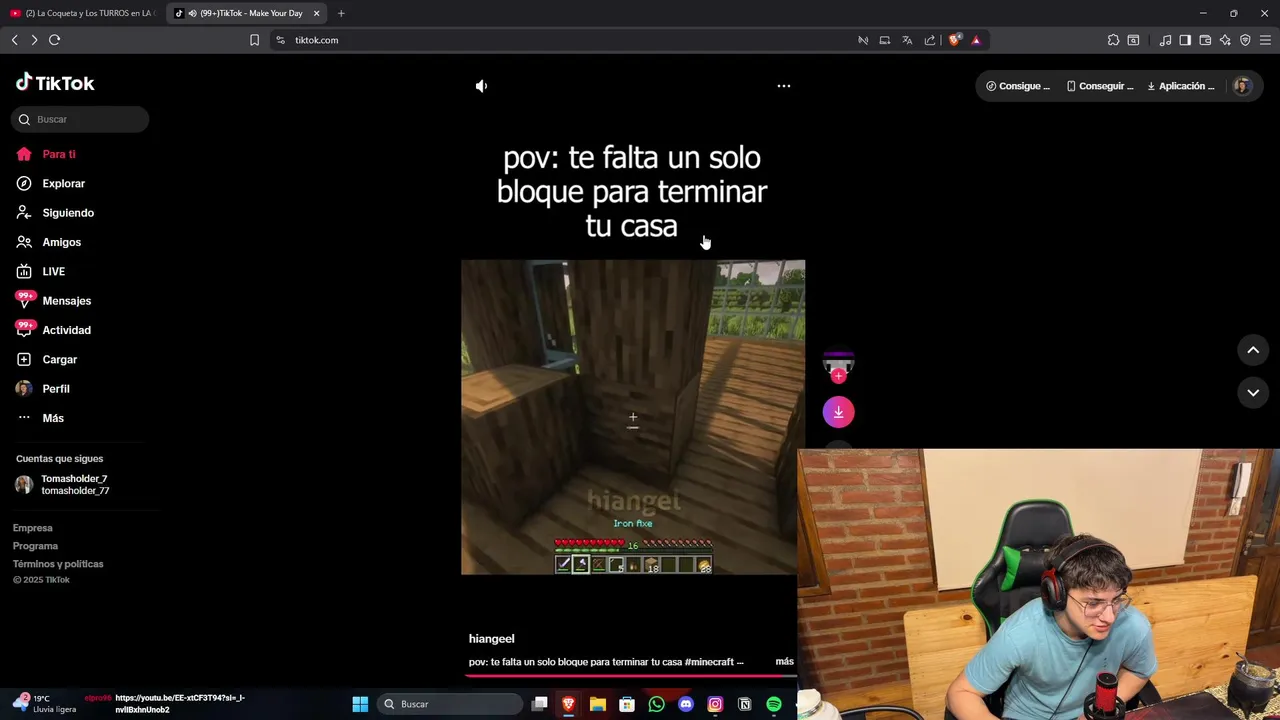This screenshot has height=720, width=1280.
Task: Open WhatsApp from the taskbar
Action: coord(656,704)
